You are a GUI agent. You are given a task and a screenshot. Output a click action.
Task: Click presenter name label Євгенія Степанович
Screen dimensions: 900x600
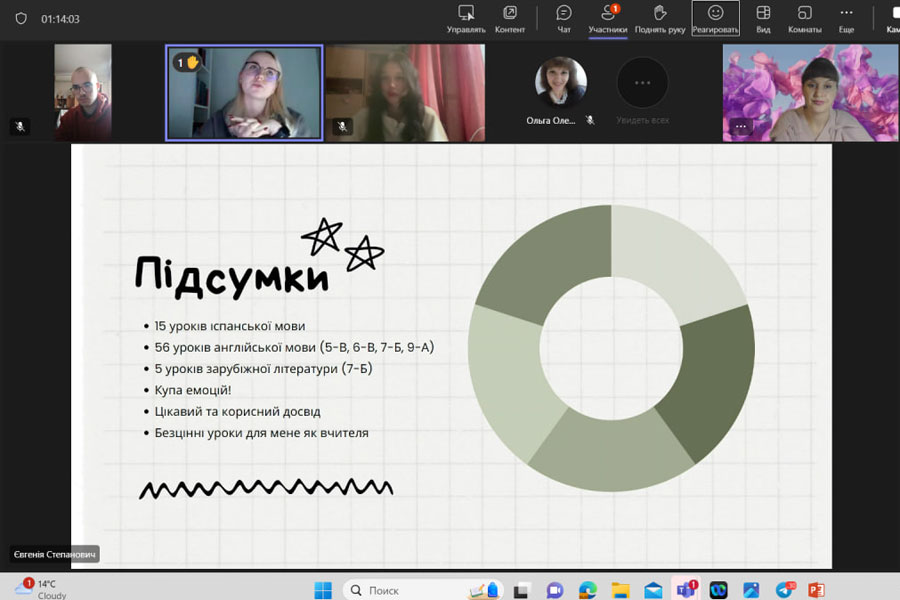55,554
